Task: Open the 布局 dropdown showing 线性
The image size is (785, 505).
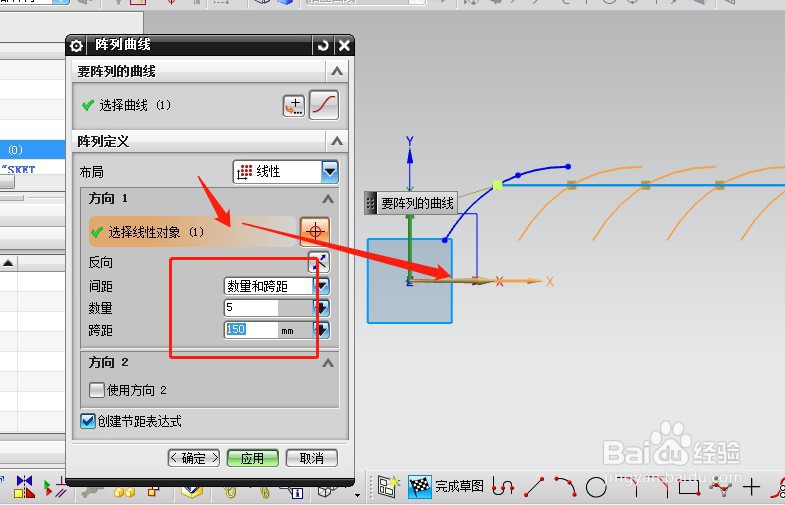Action: click(285, 172)
